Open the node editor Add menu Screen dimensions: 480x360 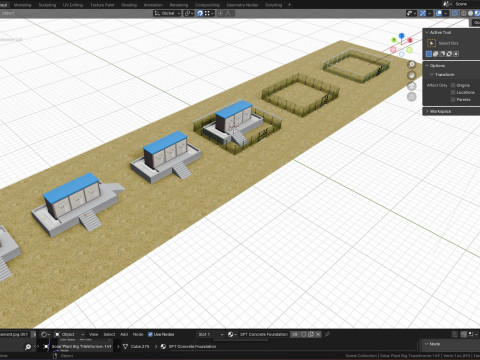click(x=124, y=334)
